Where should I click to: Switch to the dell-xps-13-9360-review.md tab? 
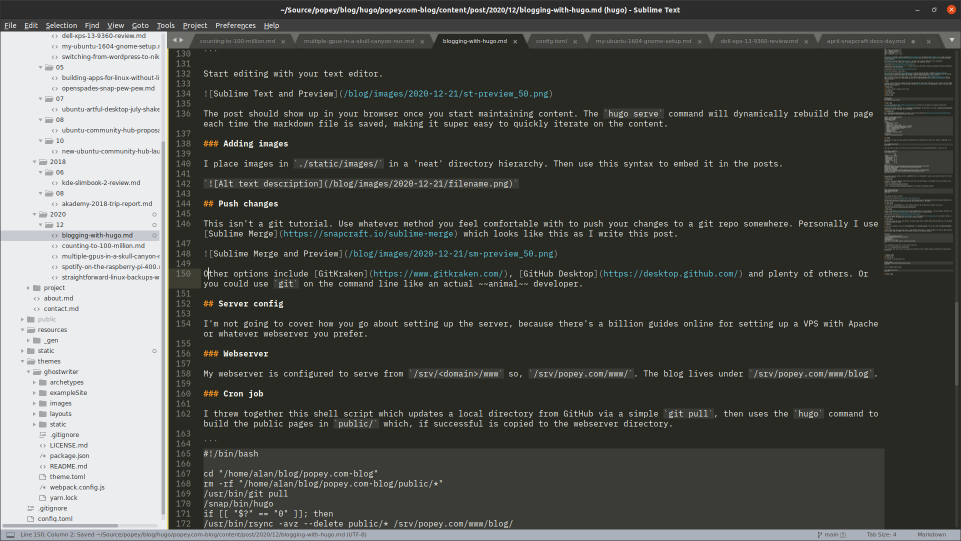click(x=759, y=41)
